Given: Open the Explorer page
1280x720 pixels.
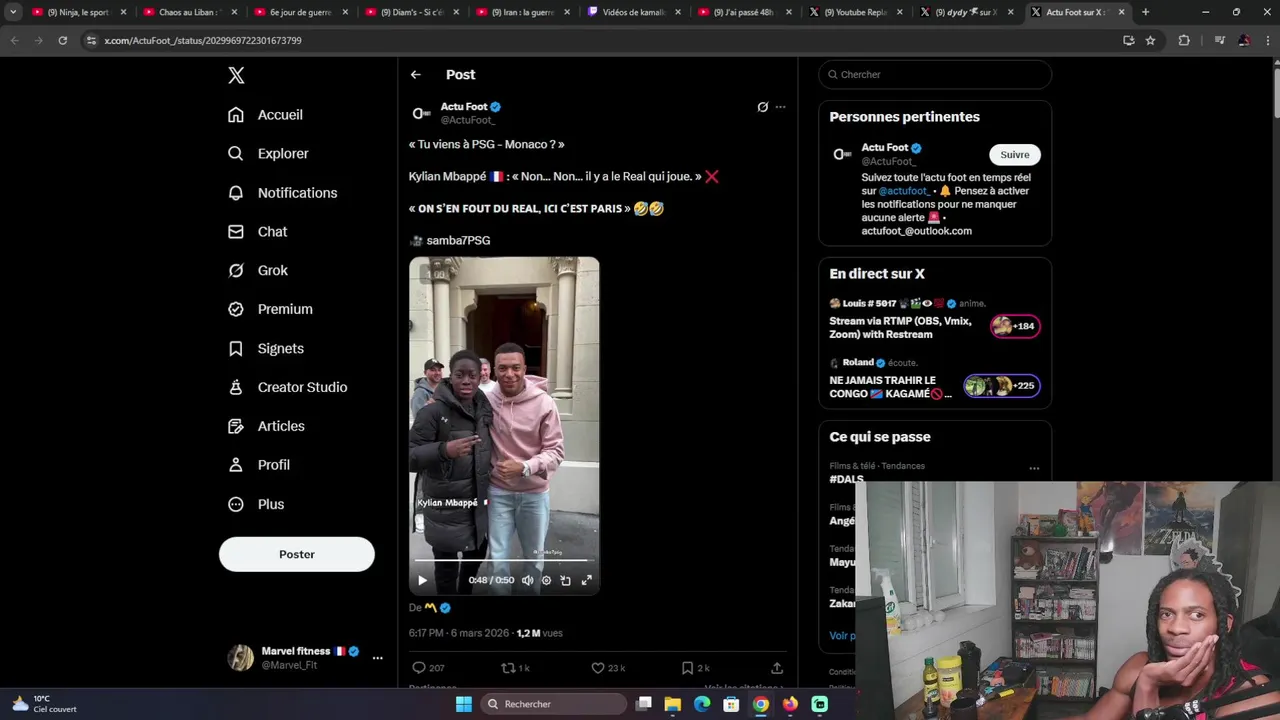Looking at the screenshot, I should [x=268, y=154].
